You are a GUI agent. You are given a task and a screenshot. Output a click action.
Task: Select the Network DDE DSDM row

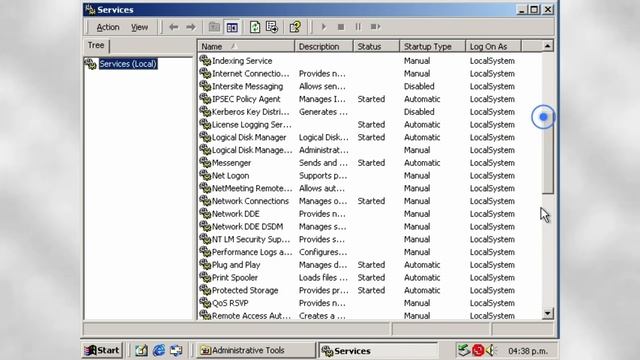coord(369,227)
